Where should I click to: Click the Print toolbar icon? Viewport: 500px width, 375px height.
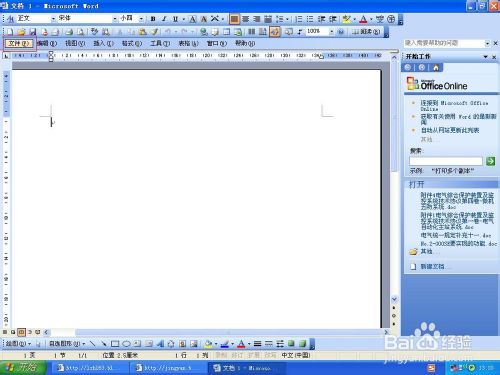pos(69,32)
